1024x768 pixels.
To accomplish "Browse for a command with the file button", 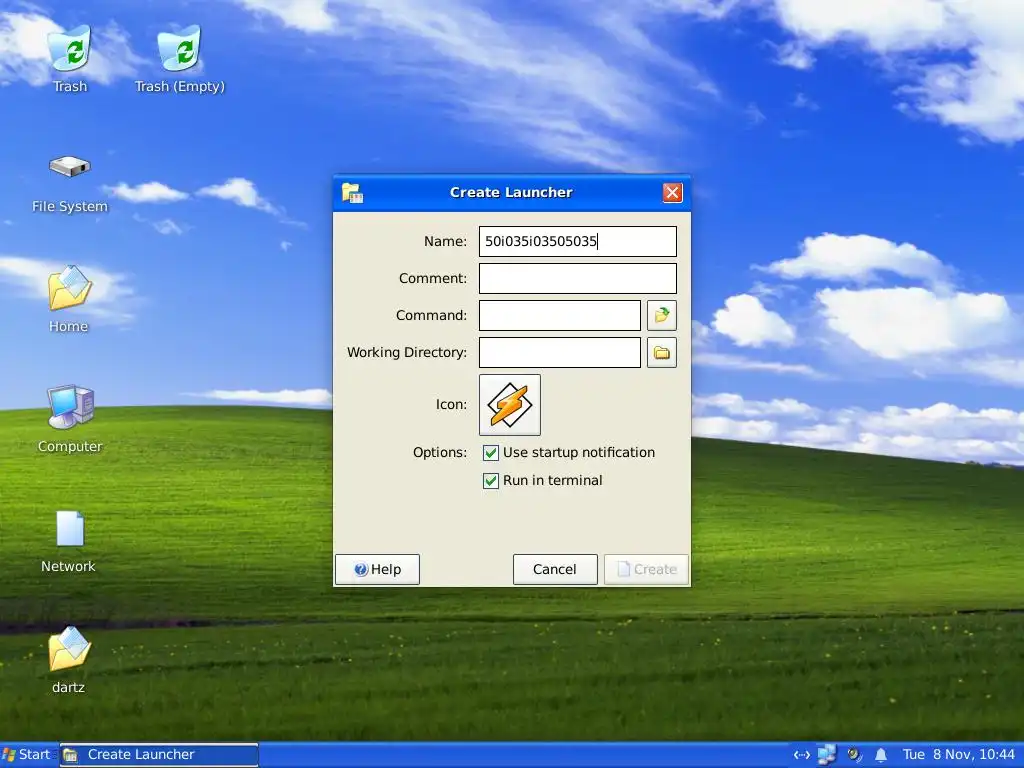I will click(x=662, y=315).
